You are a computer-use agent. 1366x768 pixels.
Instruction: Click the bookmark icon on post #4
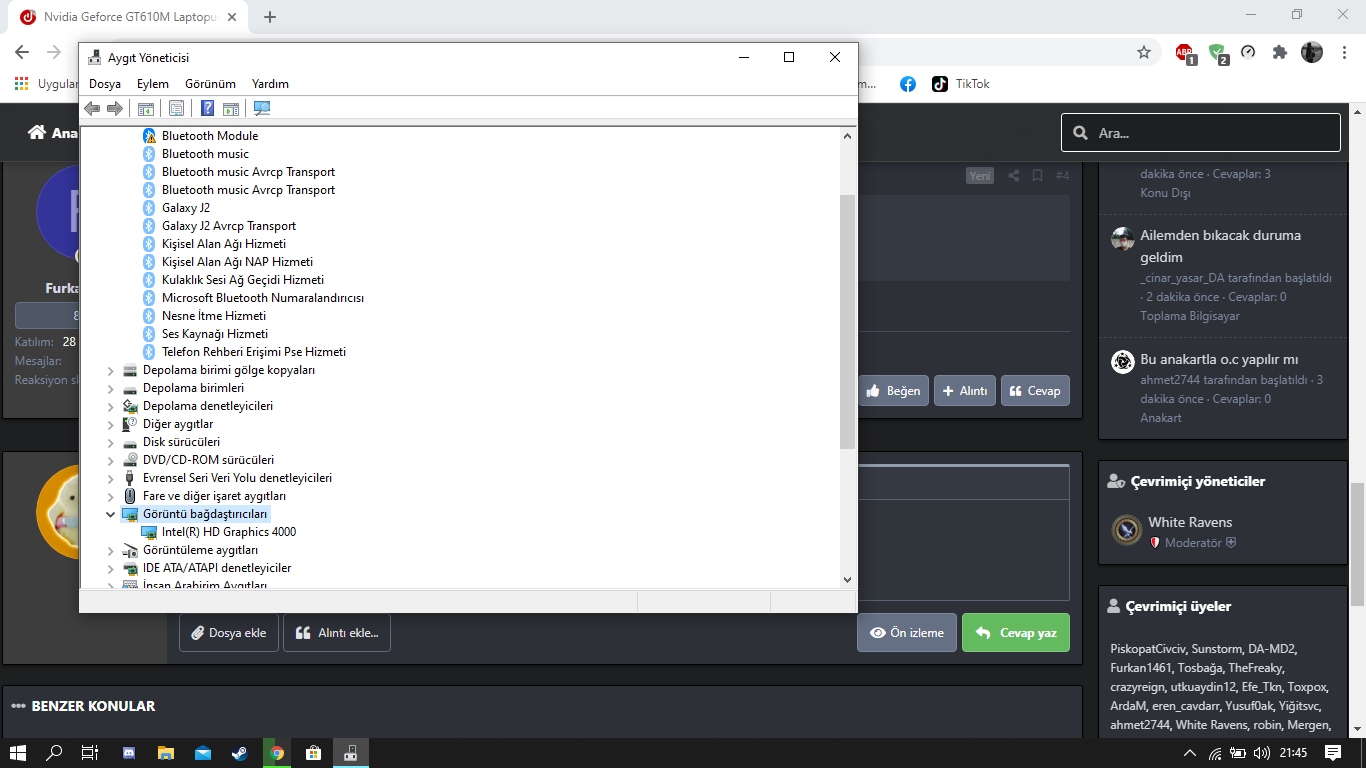pyautogui.click(x=1037, y=176)
